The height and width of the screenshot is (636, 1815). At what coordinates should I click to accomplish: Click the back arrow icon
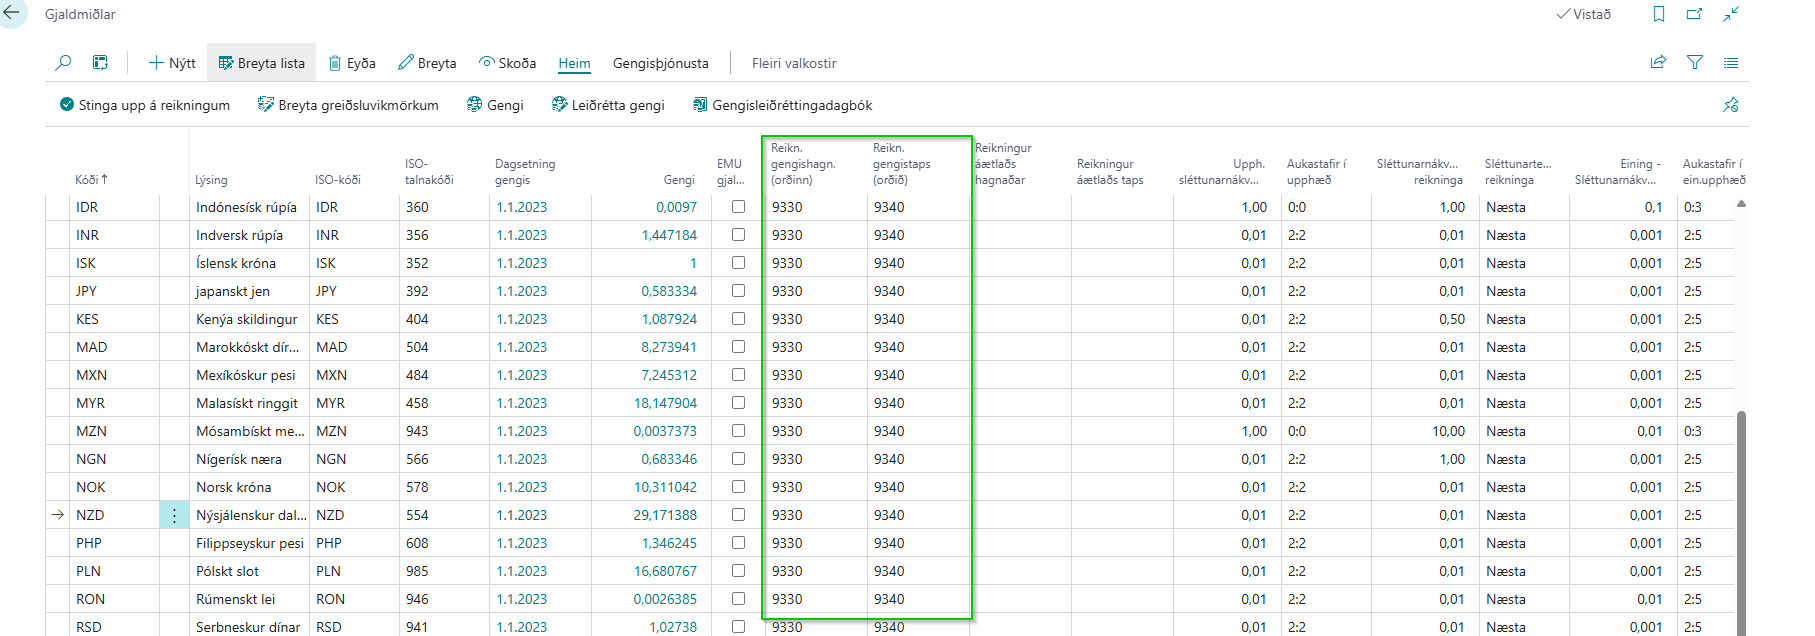click(12, 14)
